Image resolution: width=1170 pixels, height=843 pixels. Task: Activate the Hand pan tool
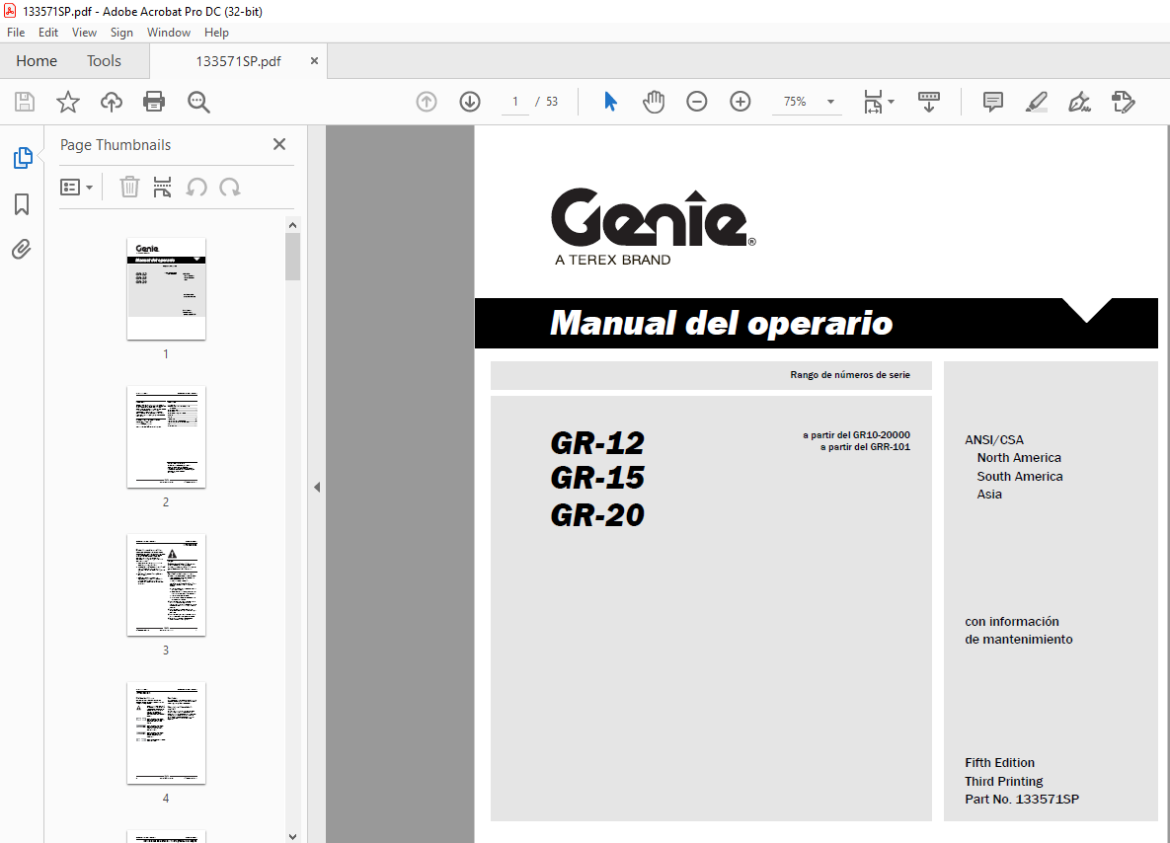(654, 101)
